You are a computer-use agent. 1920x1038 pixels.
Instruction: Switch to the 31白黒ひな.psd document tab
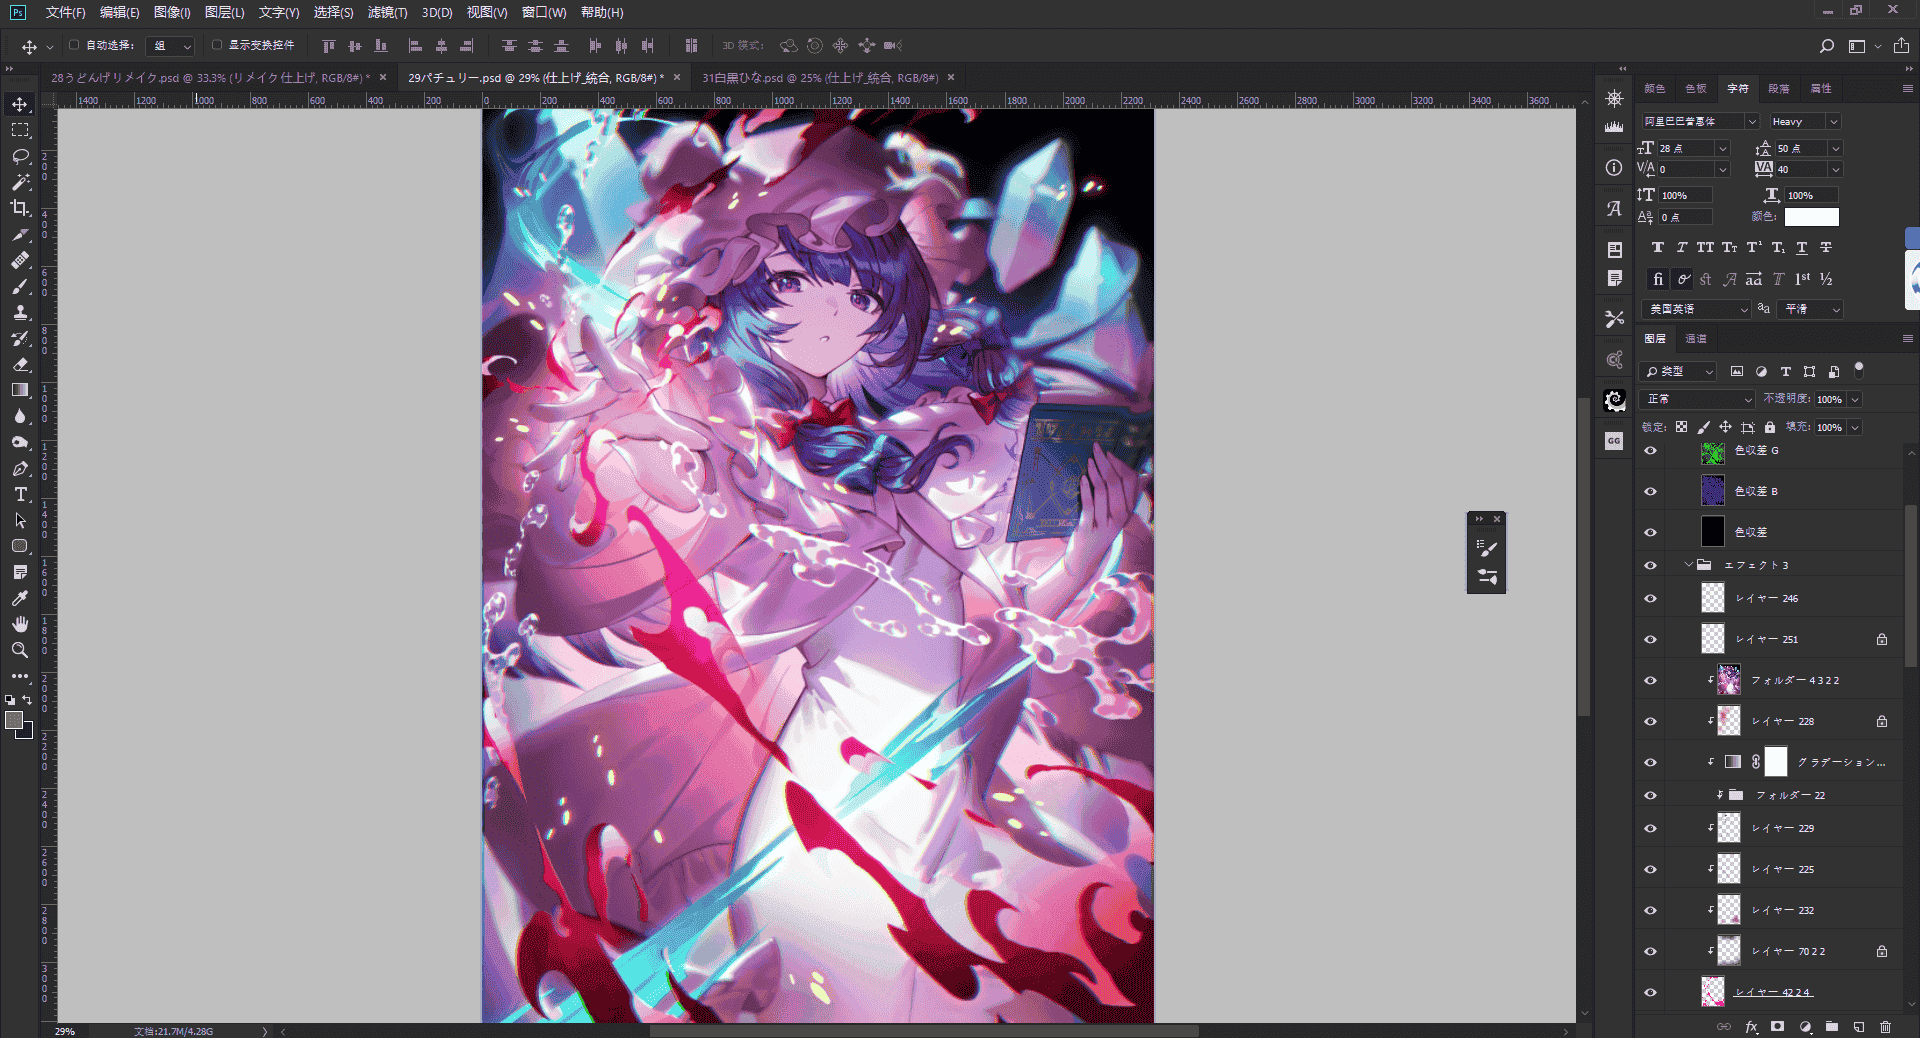tap(820, 77)
